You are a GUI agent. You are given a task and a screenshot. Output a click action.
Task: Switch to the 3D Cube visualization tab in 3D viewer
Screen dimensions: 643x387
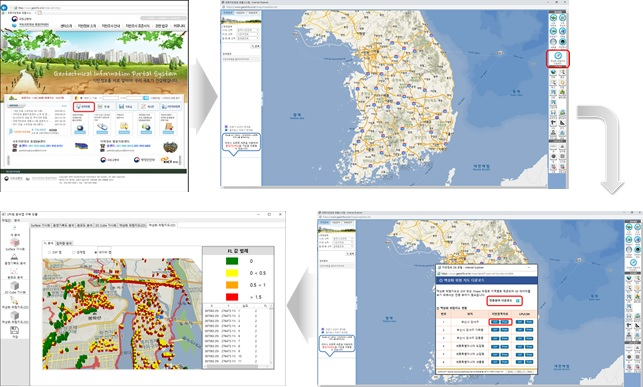click(x=106, y=225)
